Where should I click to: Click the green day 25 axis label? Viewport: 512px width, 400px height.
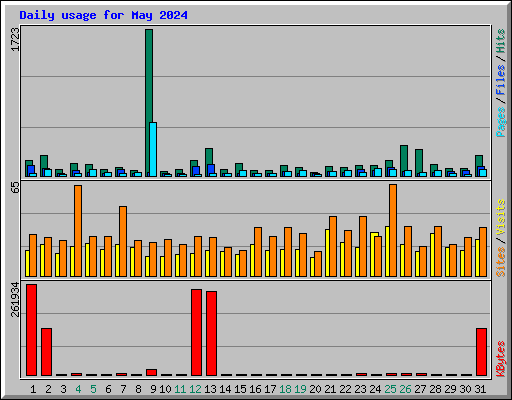tap(390, 389)
